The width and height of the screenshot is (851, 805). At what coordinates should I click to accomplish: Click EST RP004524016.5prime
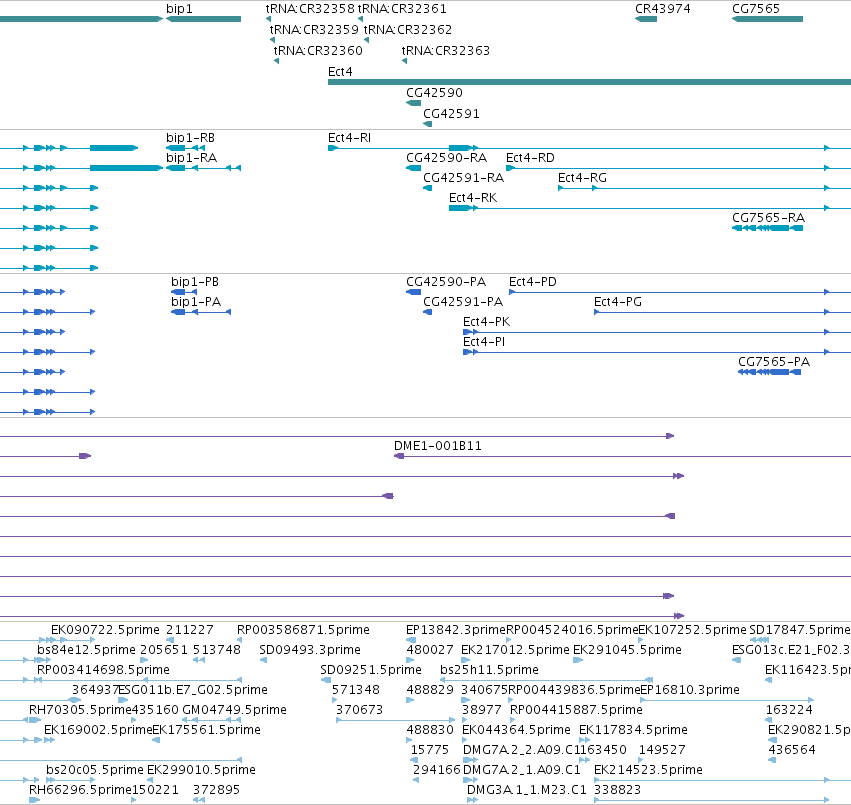(x=572, y=630)
